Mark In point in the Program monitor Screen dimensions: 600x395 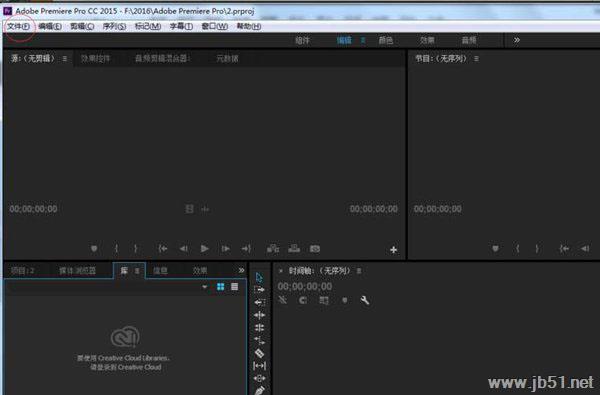[518, 249]
